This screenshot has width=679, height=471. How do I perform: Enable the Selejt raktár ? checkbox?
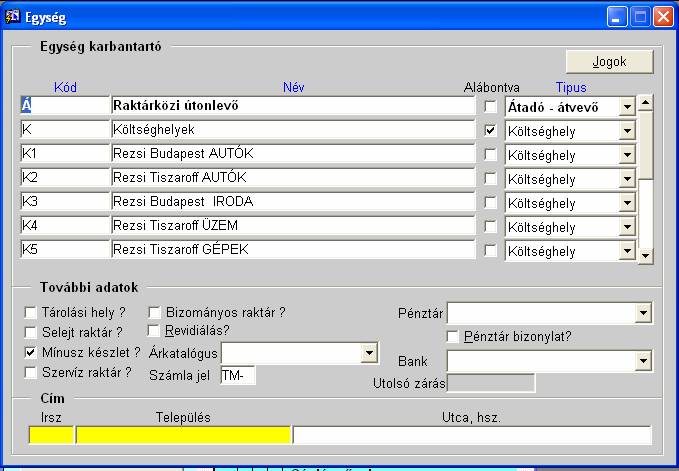pos(30,332)
